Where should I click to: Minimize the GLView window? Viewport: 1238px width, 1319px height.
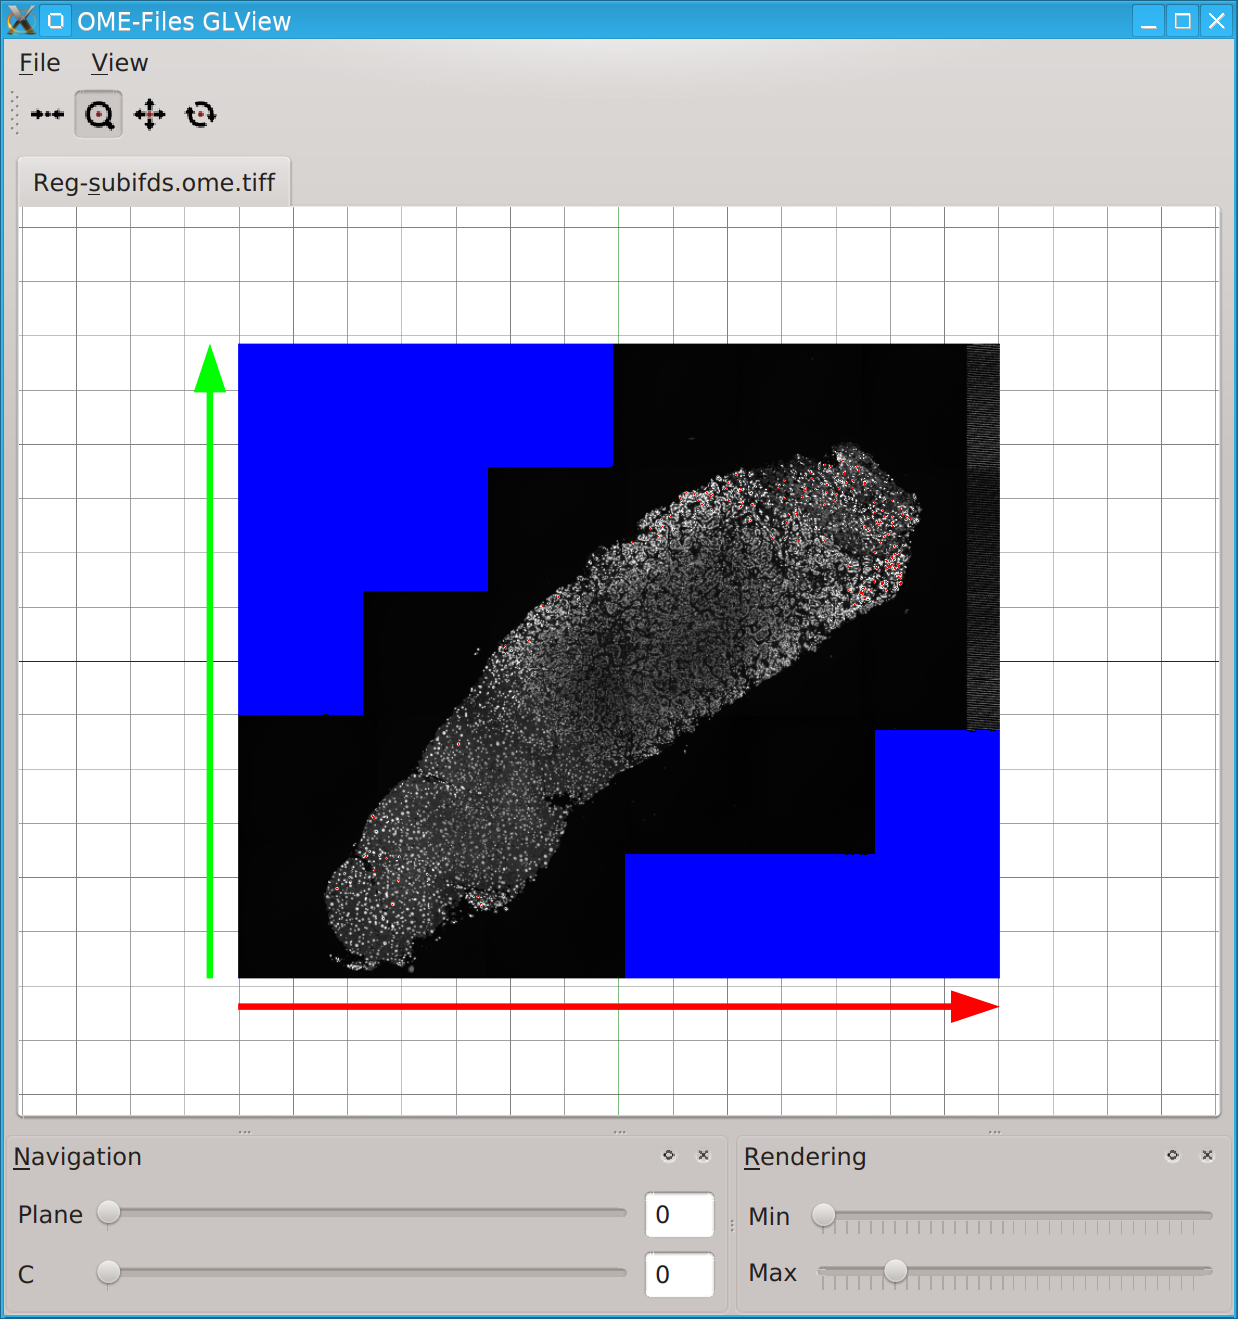point(1149,21)
